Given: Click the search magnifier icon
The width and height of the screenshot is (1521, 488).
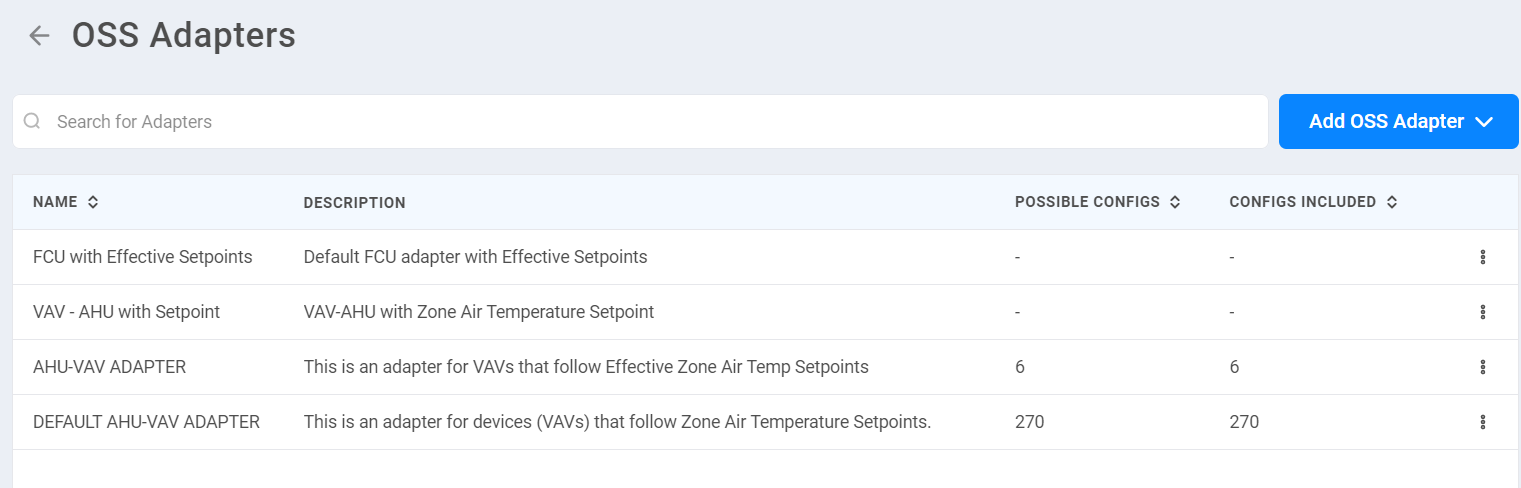Looking at the screenshot, I should (32, 121).
